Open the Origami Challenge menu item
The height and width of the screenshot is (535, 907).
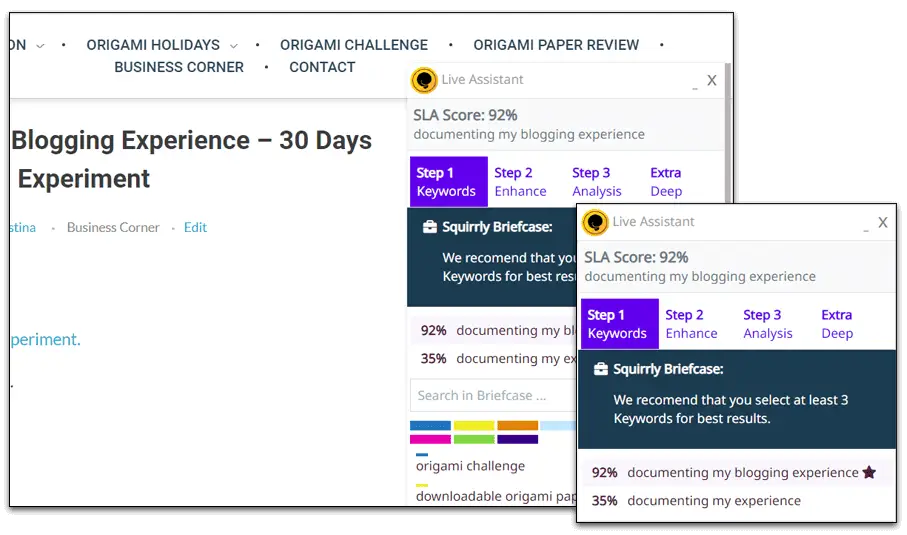[x=354, y=45]
